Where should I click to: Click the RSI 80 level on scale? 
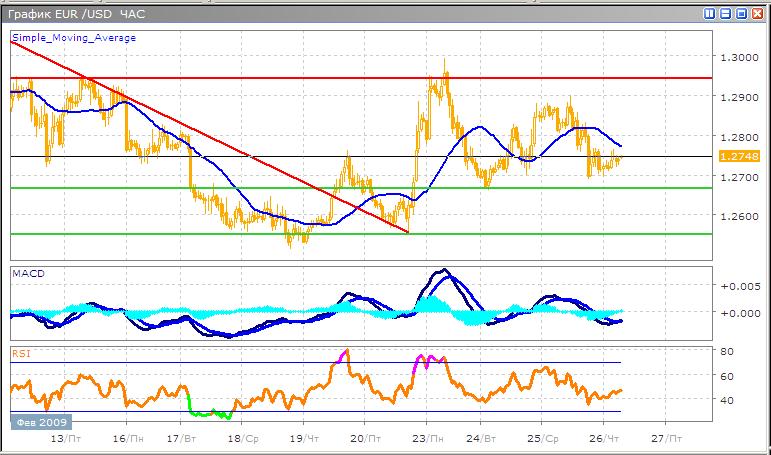[729, 352]
